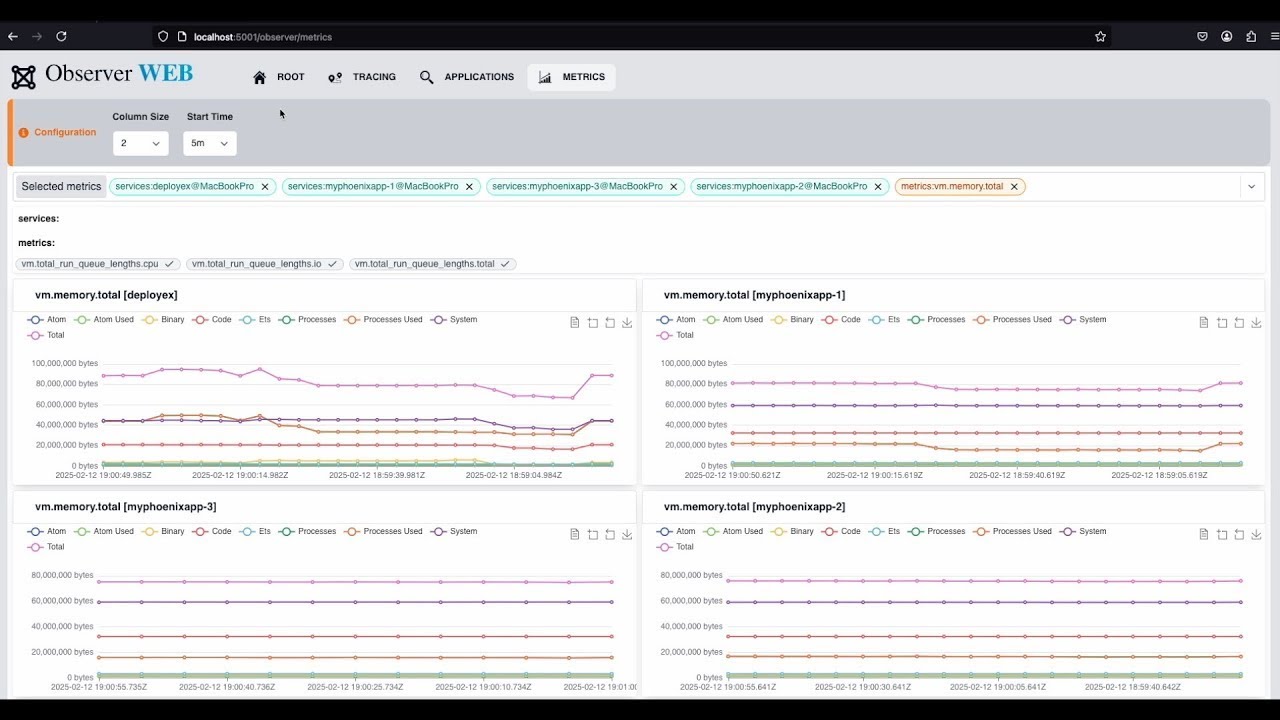1280x720 pixels.
Task: Open data view for [myphoenixapp-3] chart
Action: (x=575, y=534)
